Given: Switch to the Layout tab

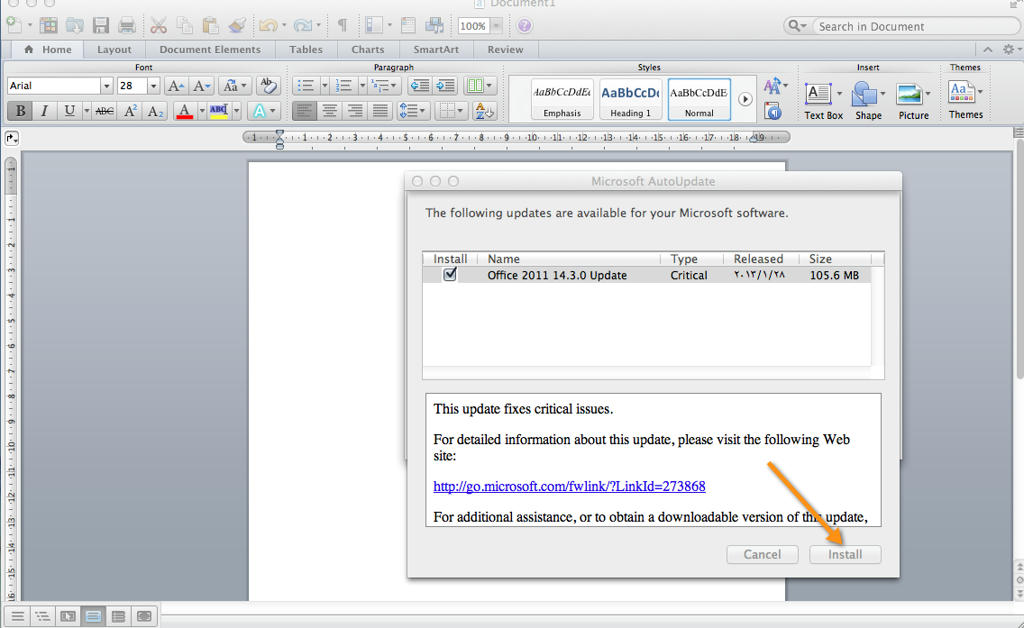Looking at the screenshot, I should point(114,50).
